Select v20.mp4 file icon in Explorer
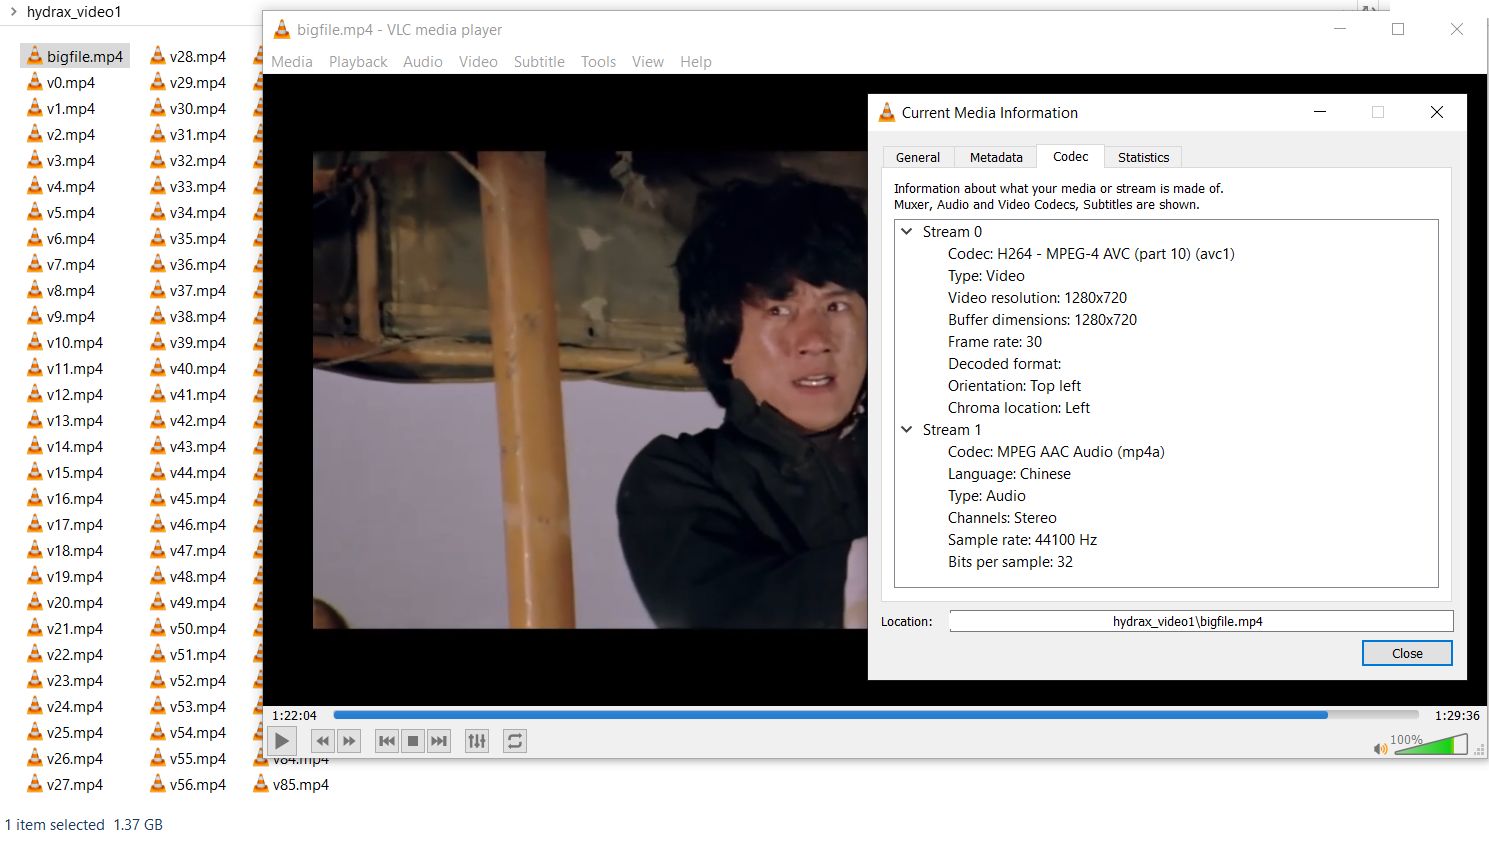The width and height of the screenshot is (1489, 844). (35, 602)
